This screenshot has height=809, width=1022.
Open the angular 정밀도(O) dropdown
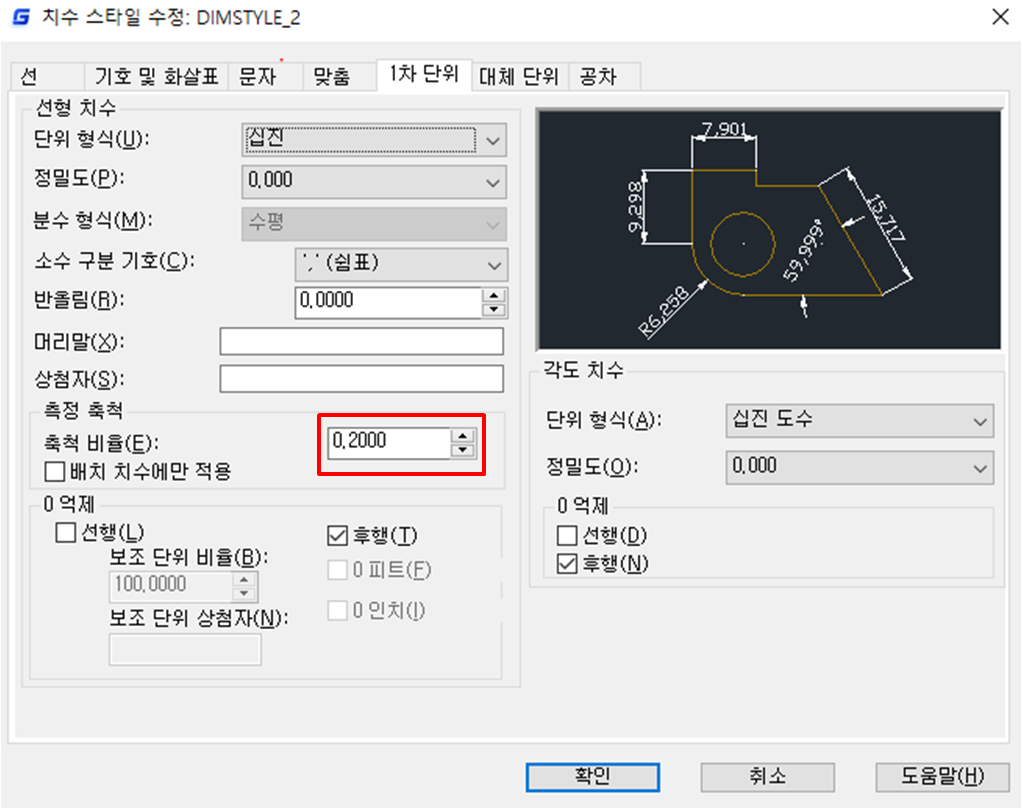click(x=860, y=467)
